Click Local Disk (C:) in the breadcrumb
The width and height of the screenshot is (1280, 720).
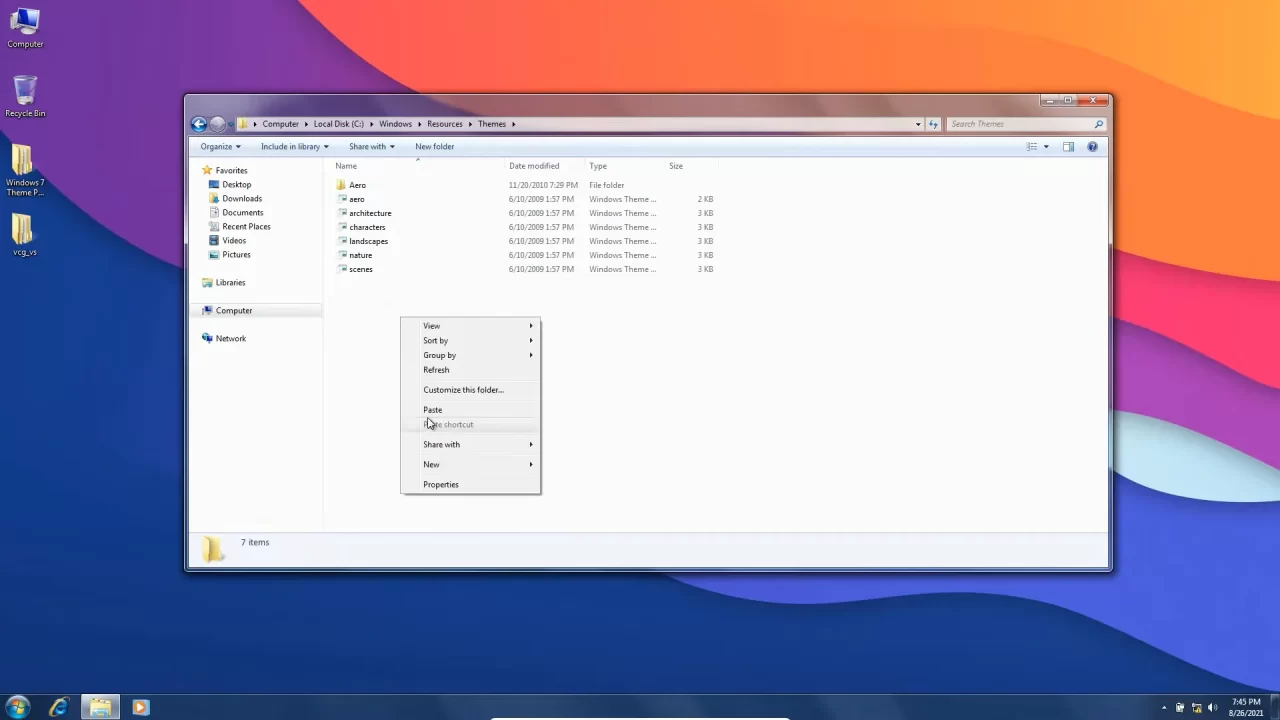click(339, 124)
